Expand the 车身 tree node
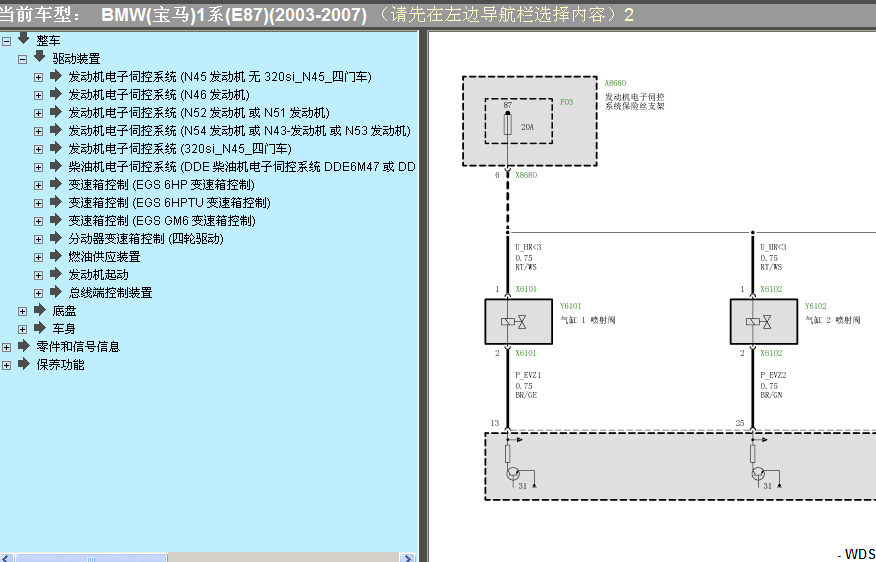The image size is (876, 562). pyautogui.click(x=22, y=330)
